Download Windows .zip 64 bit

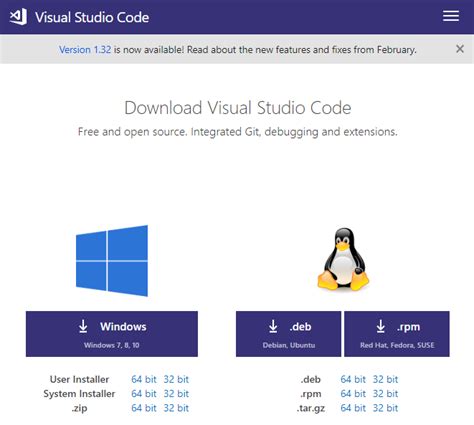144,408
